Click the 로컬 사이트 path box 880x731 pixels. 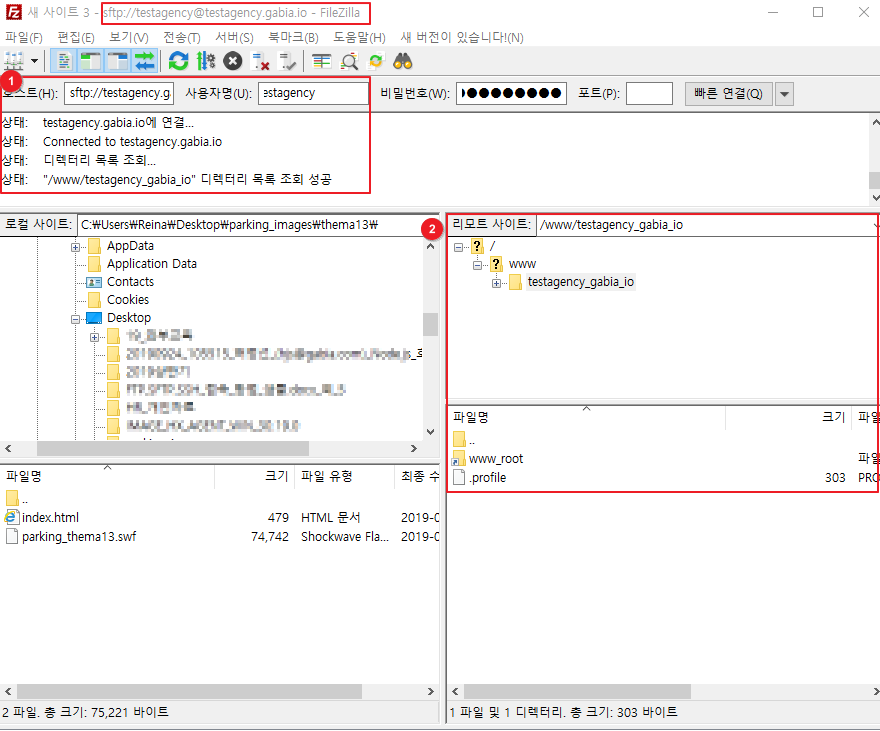(258, 225)
